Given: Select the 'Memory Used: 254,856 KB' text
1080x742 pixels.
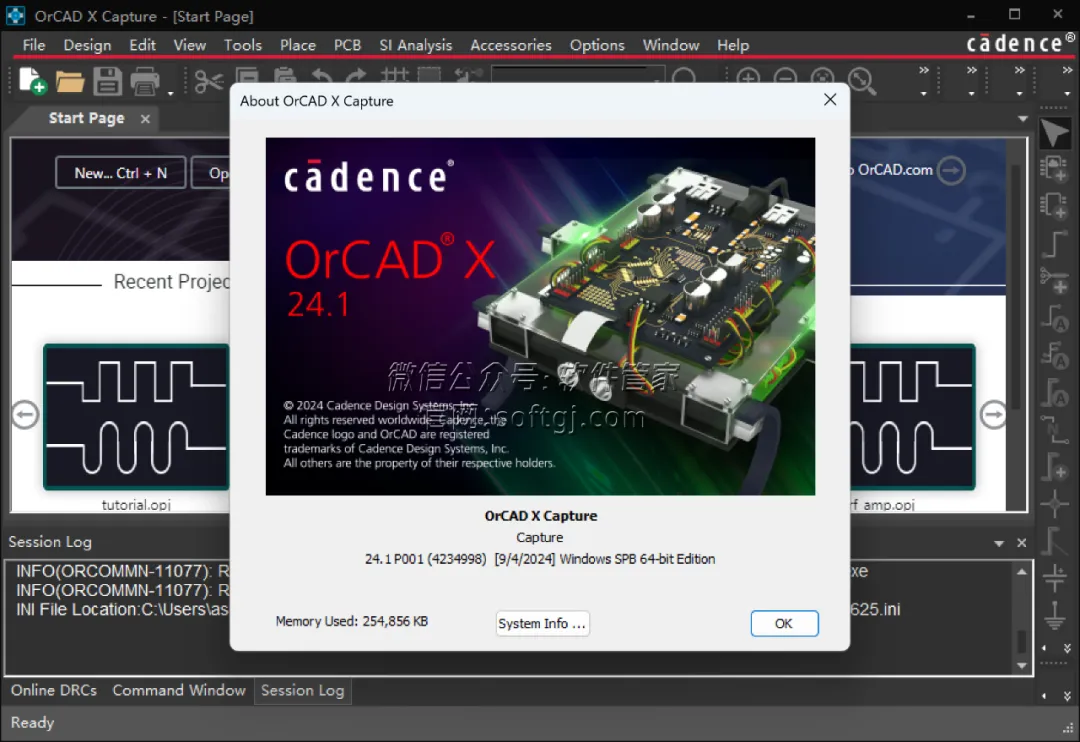Looking at the screenshot, I should click(x=352, y=621).
